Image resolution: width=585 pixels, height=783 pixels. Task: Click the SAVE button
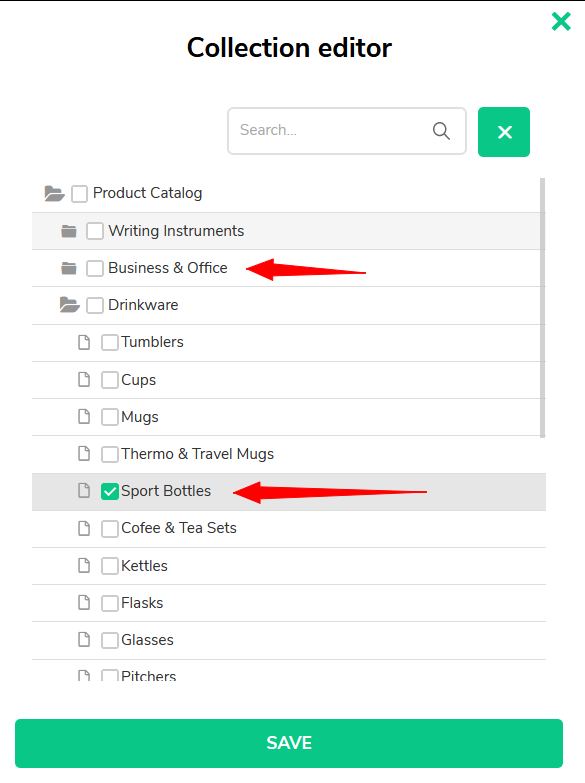click(289, 743)
